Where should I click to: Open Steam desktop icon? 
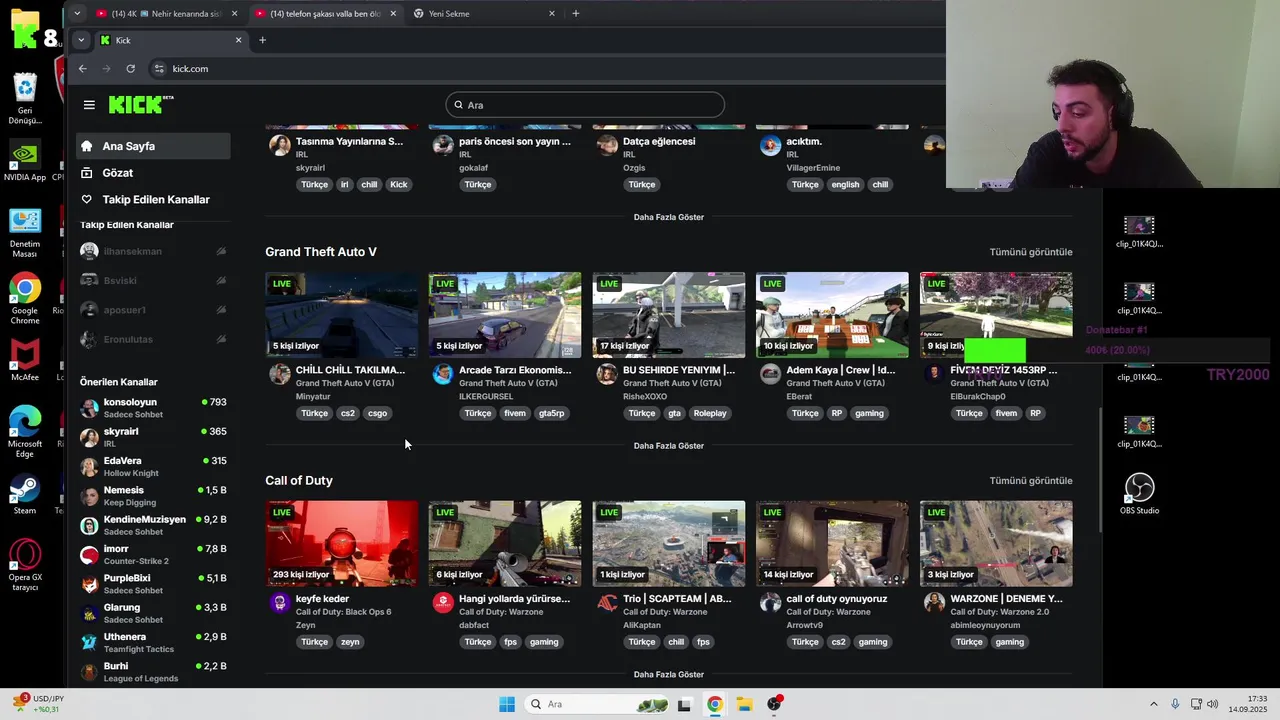pos(25,494)
